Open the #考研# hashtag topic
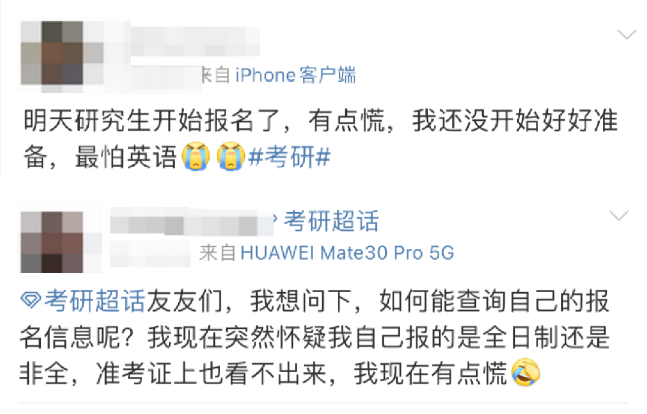647x414 pixels. coord(289,157)
